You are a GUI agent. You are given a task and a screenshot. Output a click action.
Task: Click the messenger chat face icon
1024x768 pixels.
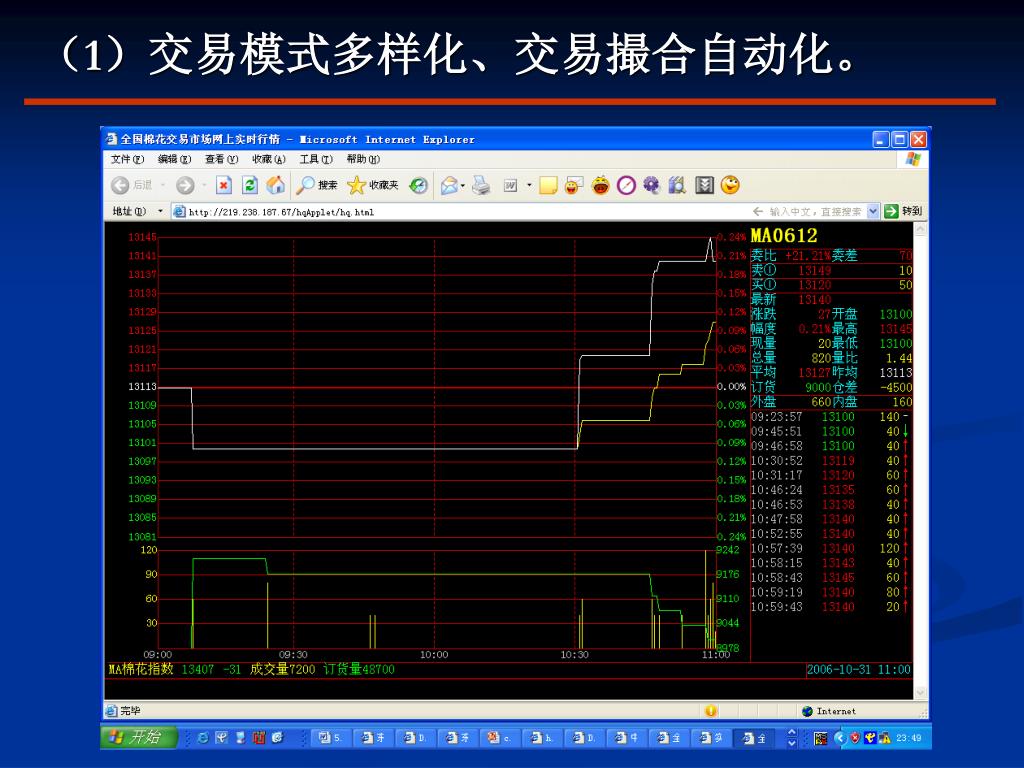point(574,185)
